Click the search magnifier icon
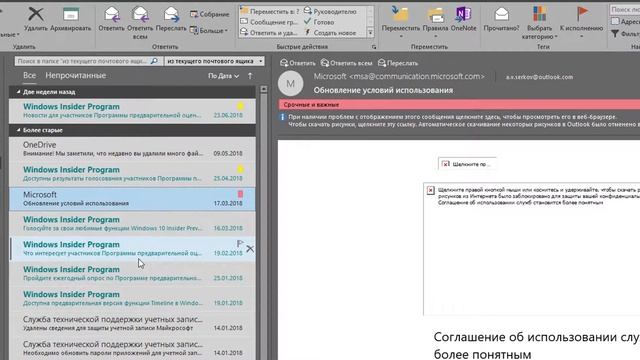 (154, 61)
